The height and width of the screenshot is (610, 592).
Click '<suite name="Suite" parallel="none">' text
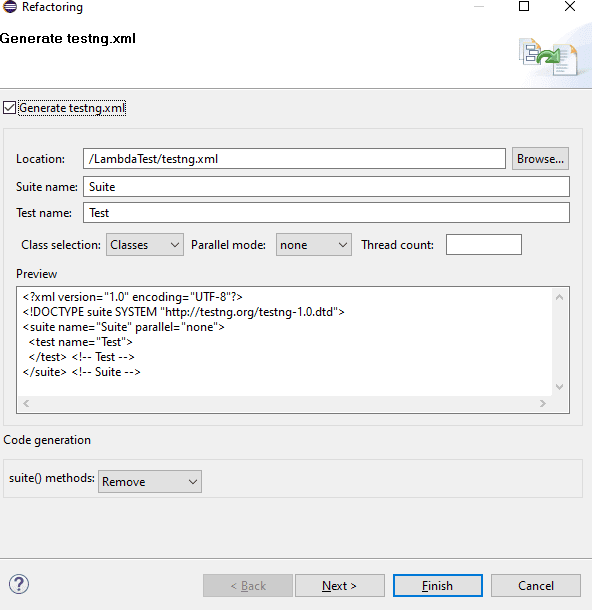pyautogui.click(x=124, y=327)
